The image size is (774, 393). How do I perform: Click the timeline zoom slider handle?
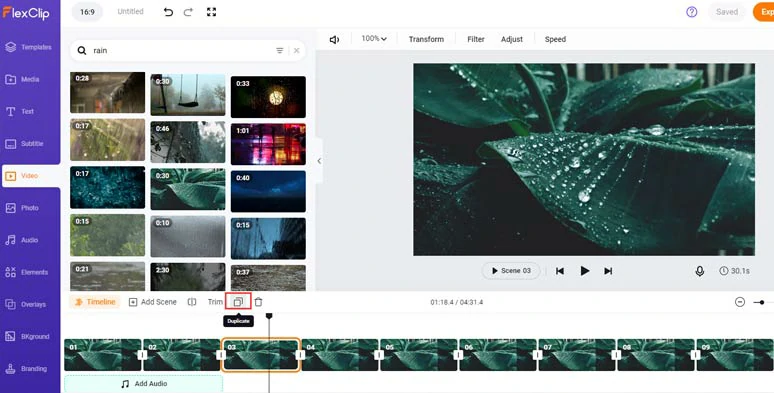tap(762, 302)
